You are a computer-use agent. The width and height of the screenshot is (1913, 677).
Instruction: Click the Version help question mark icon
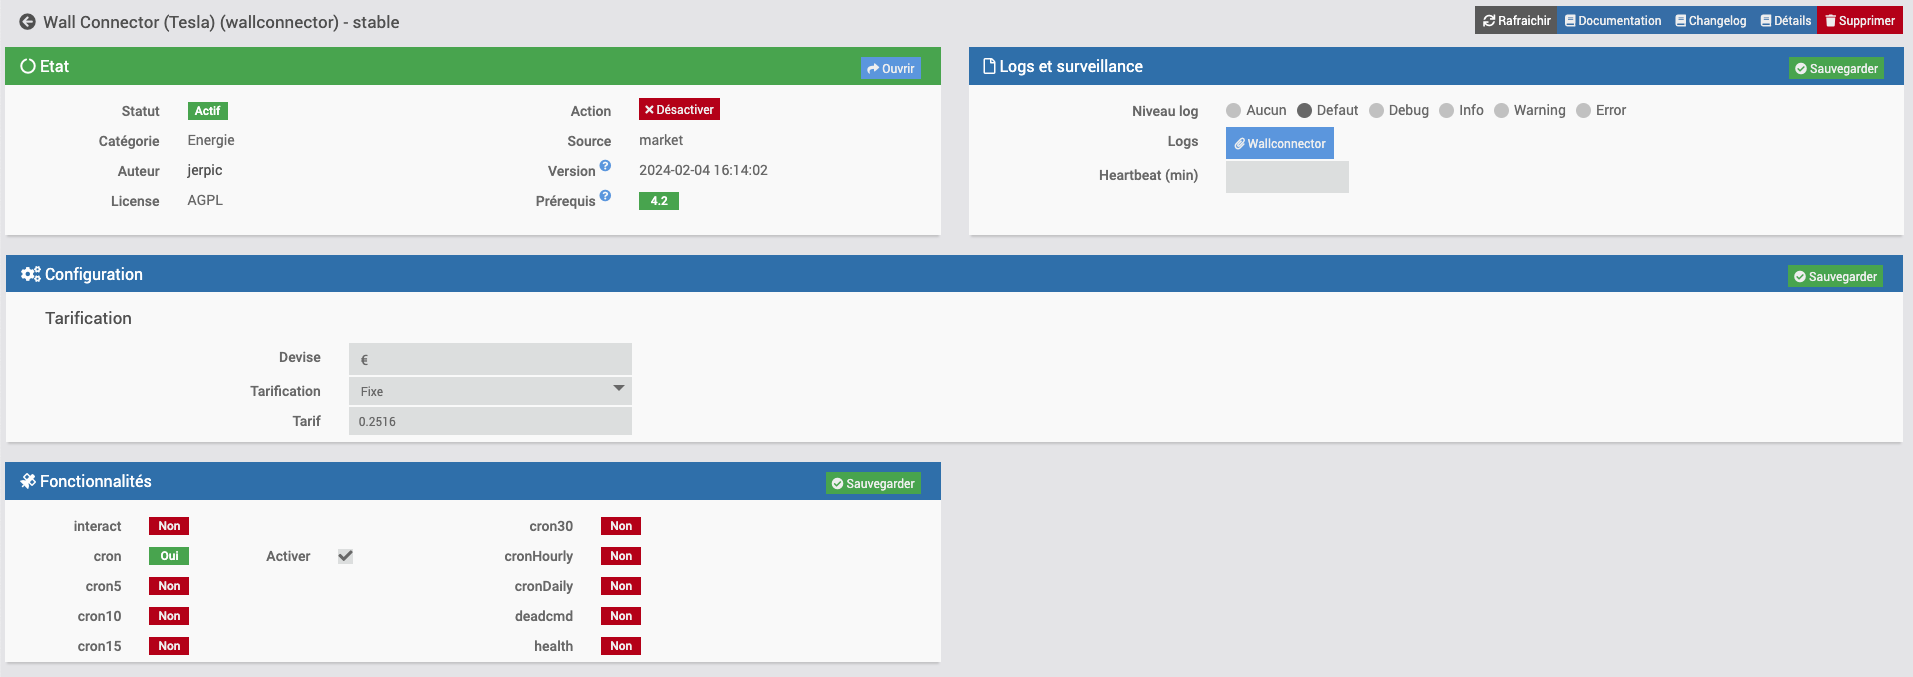coord(605,166)
